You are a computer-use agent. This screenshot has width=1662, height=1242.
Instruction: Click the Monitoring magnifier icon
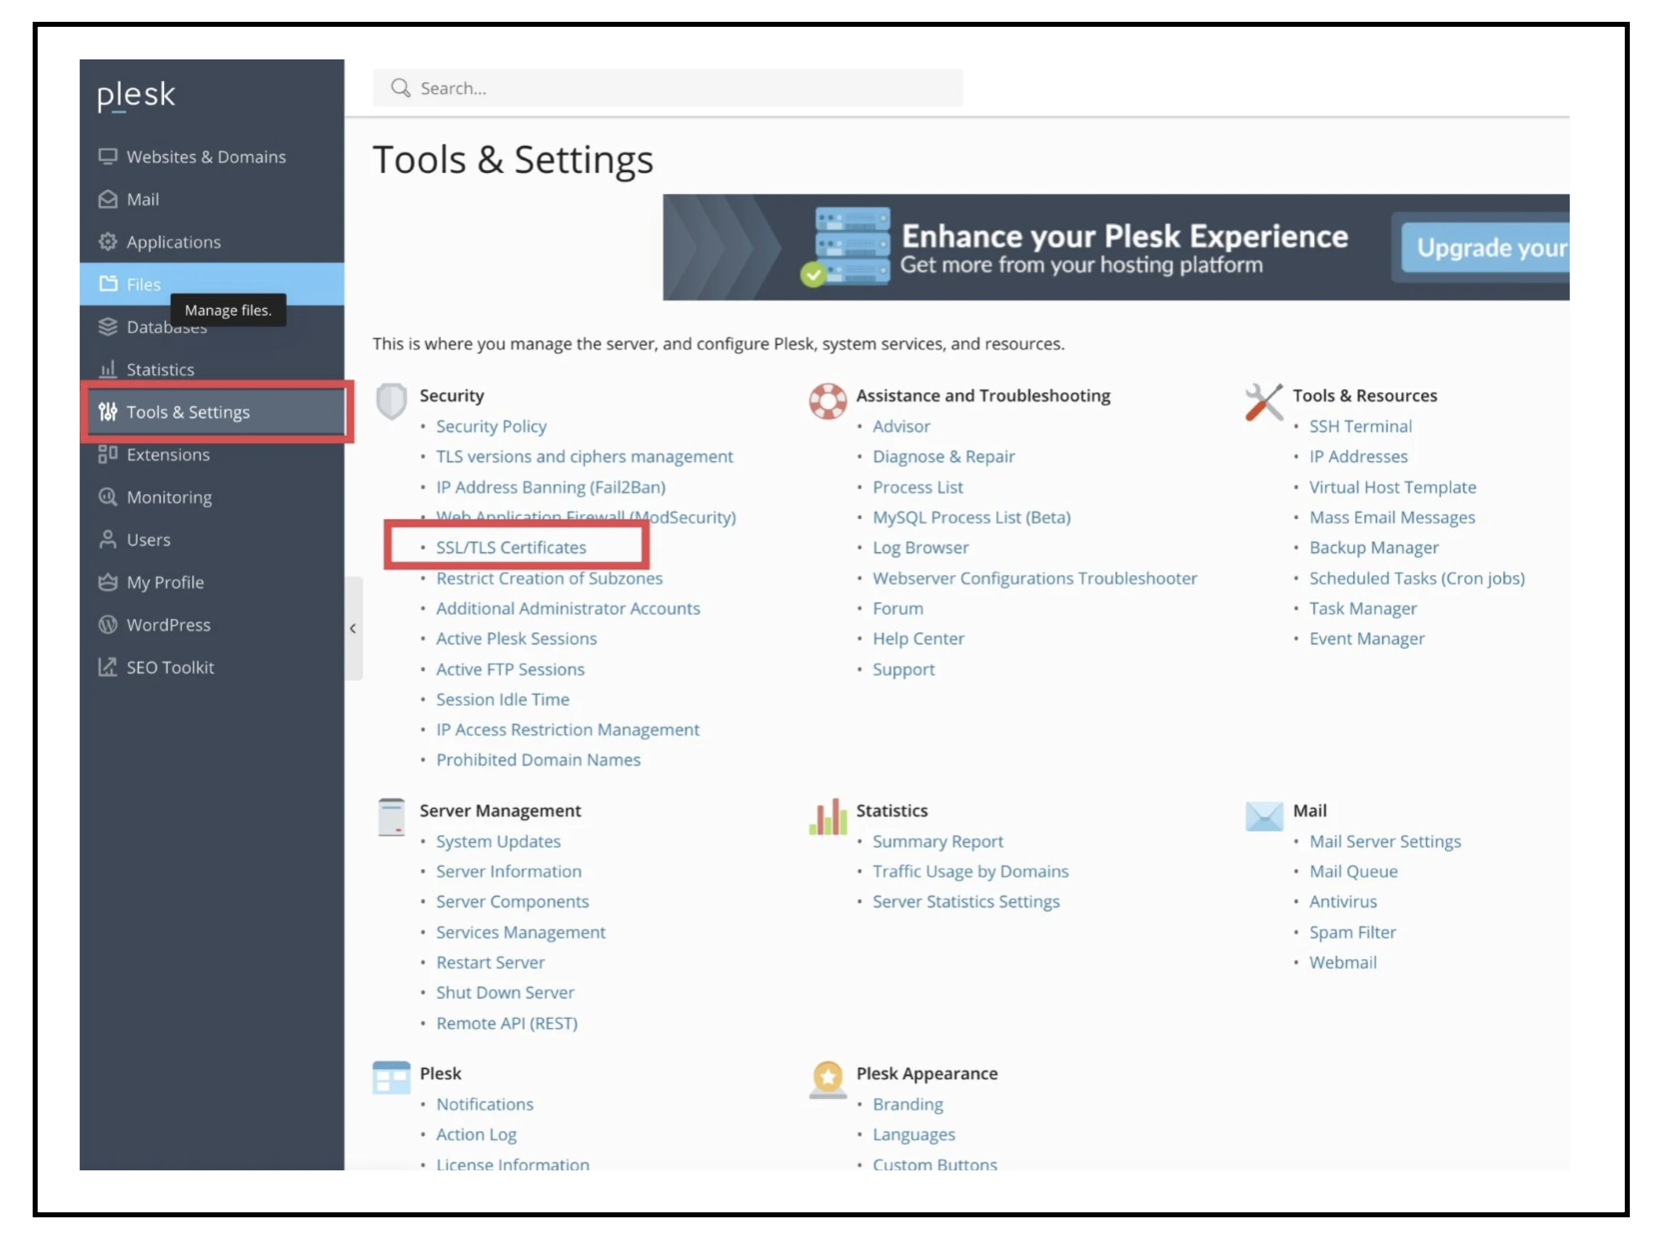point(108,496)
